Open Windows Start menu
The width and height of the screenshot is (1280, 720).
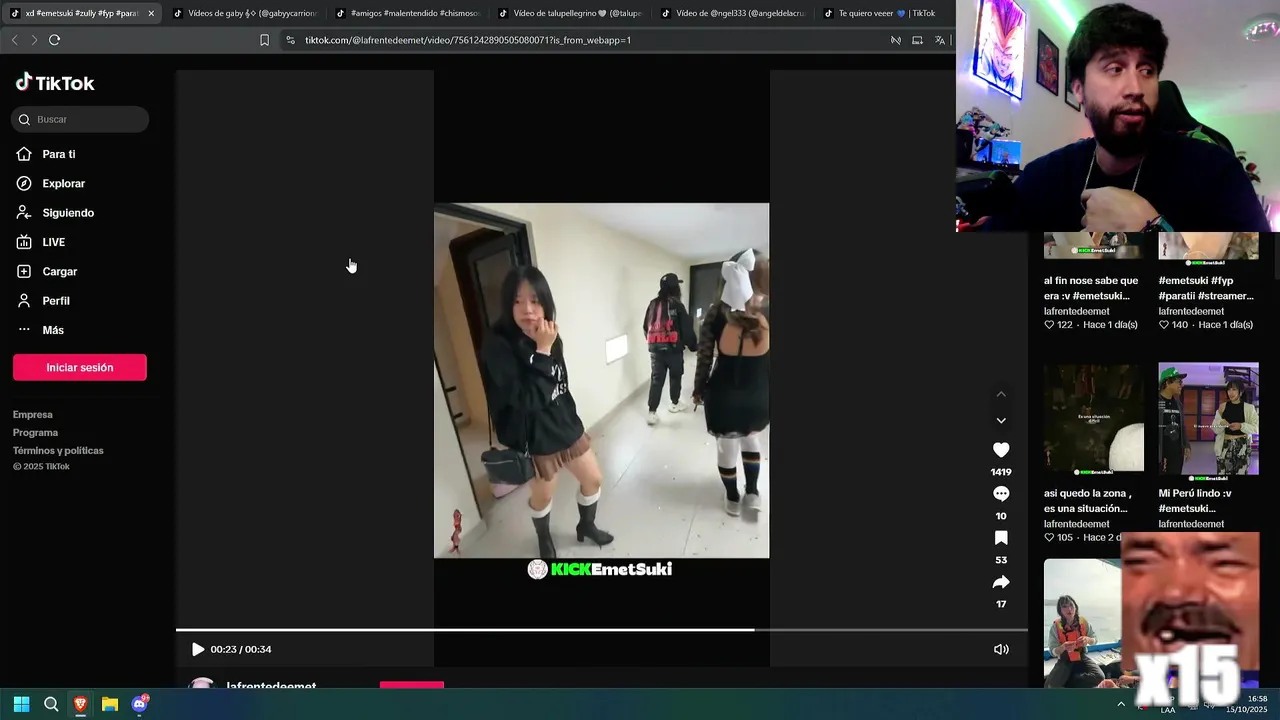click(x=21, y=704)
